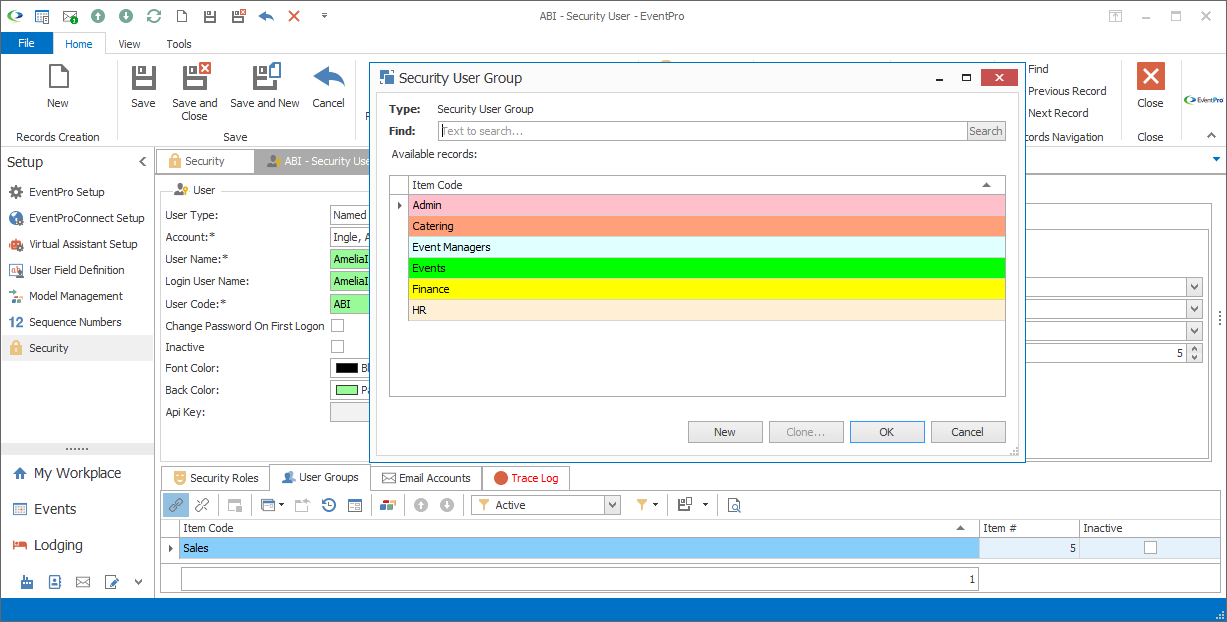Click the history clock icon in the grid toolbar
Viewport: 1227px width, 622px height.
point(329,505)
